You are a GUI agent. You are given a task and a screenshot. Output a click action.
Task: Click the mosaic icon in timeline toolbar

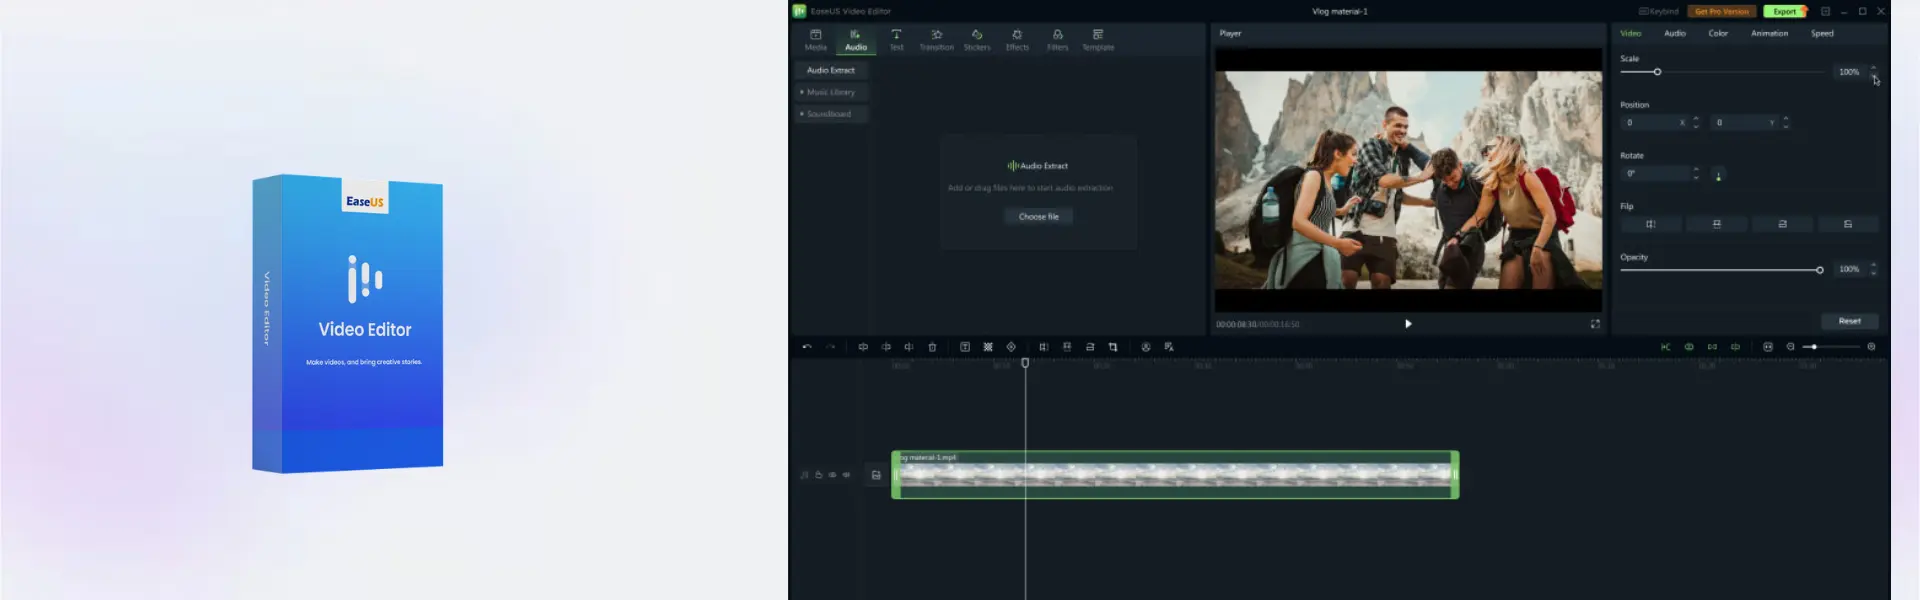tap(988, 347)
